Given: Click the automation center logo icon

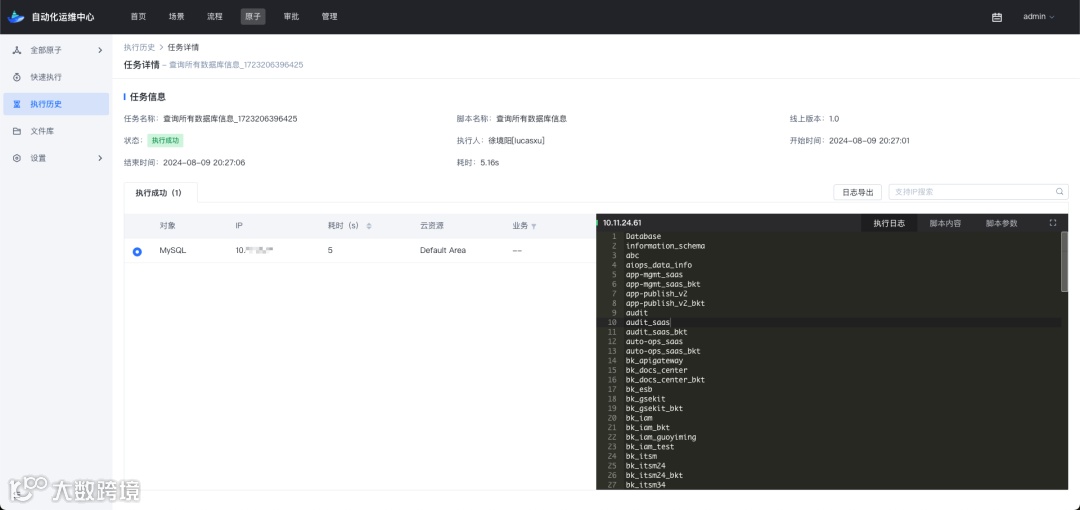Looking at the screenshot, I should click(x=16, y=17).
